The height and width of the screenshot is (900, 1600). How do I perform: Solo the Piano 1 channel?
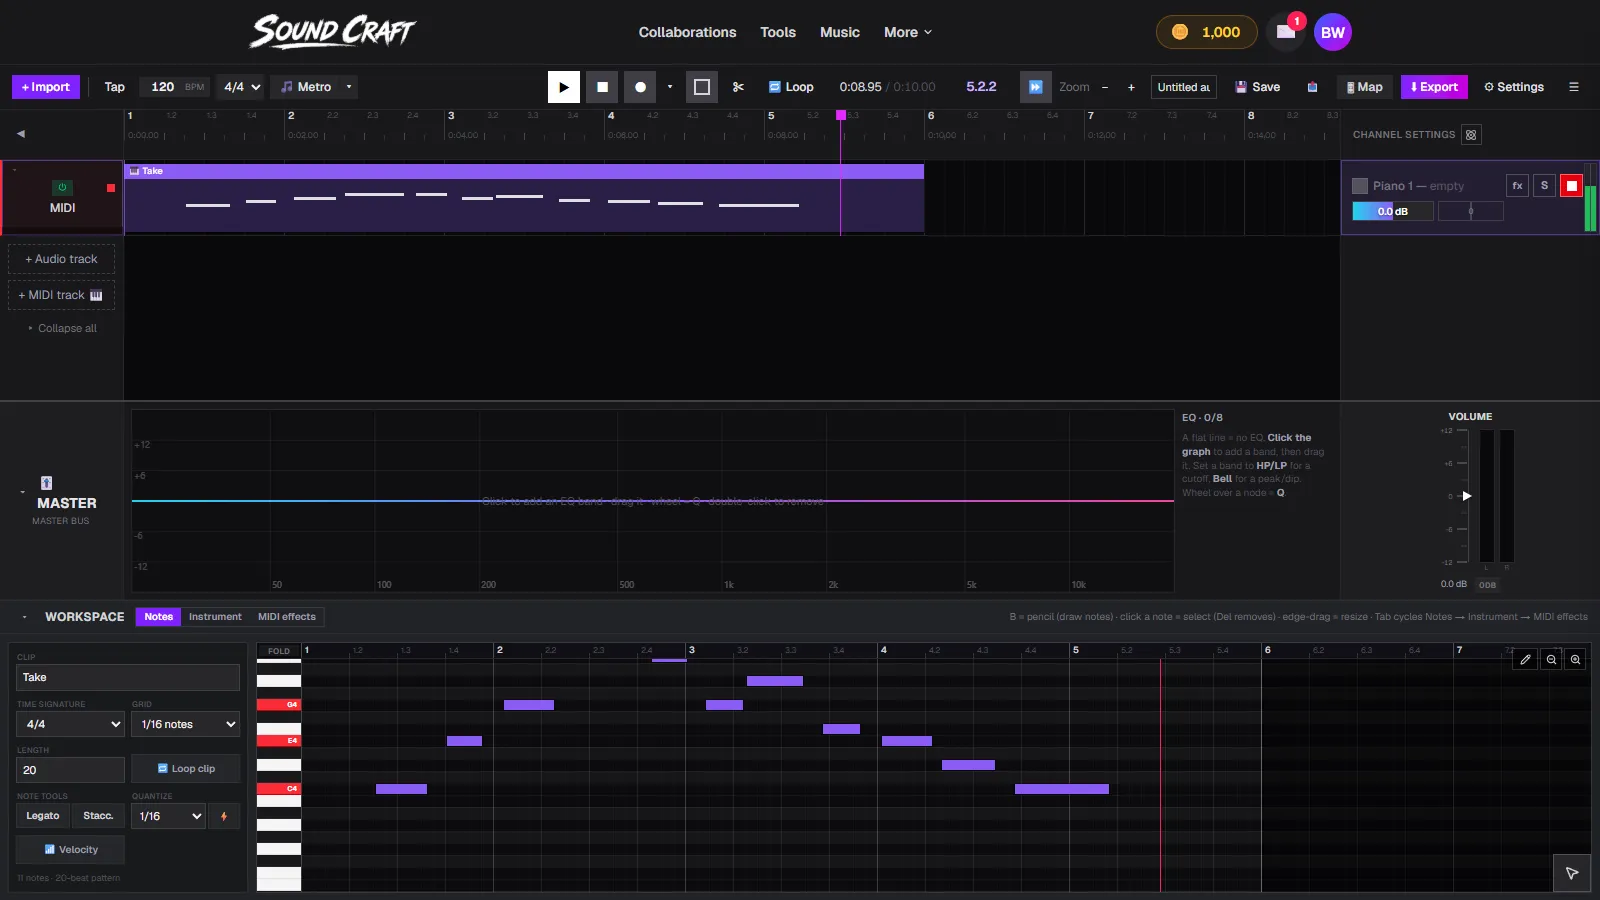(1544, 185)
